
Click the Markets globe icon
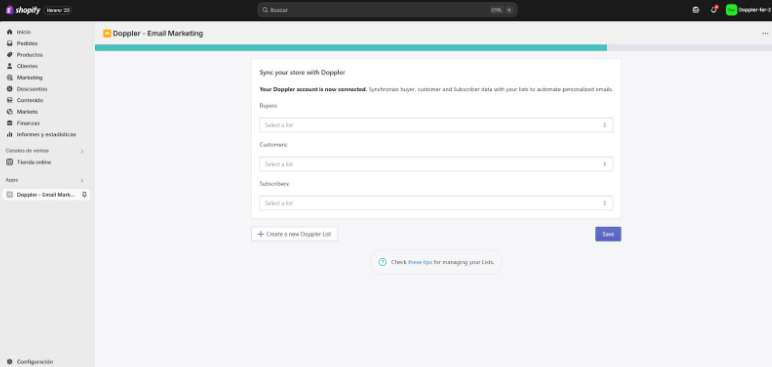pos(9,111)
